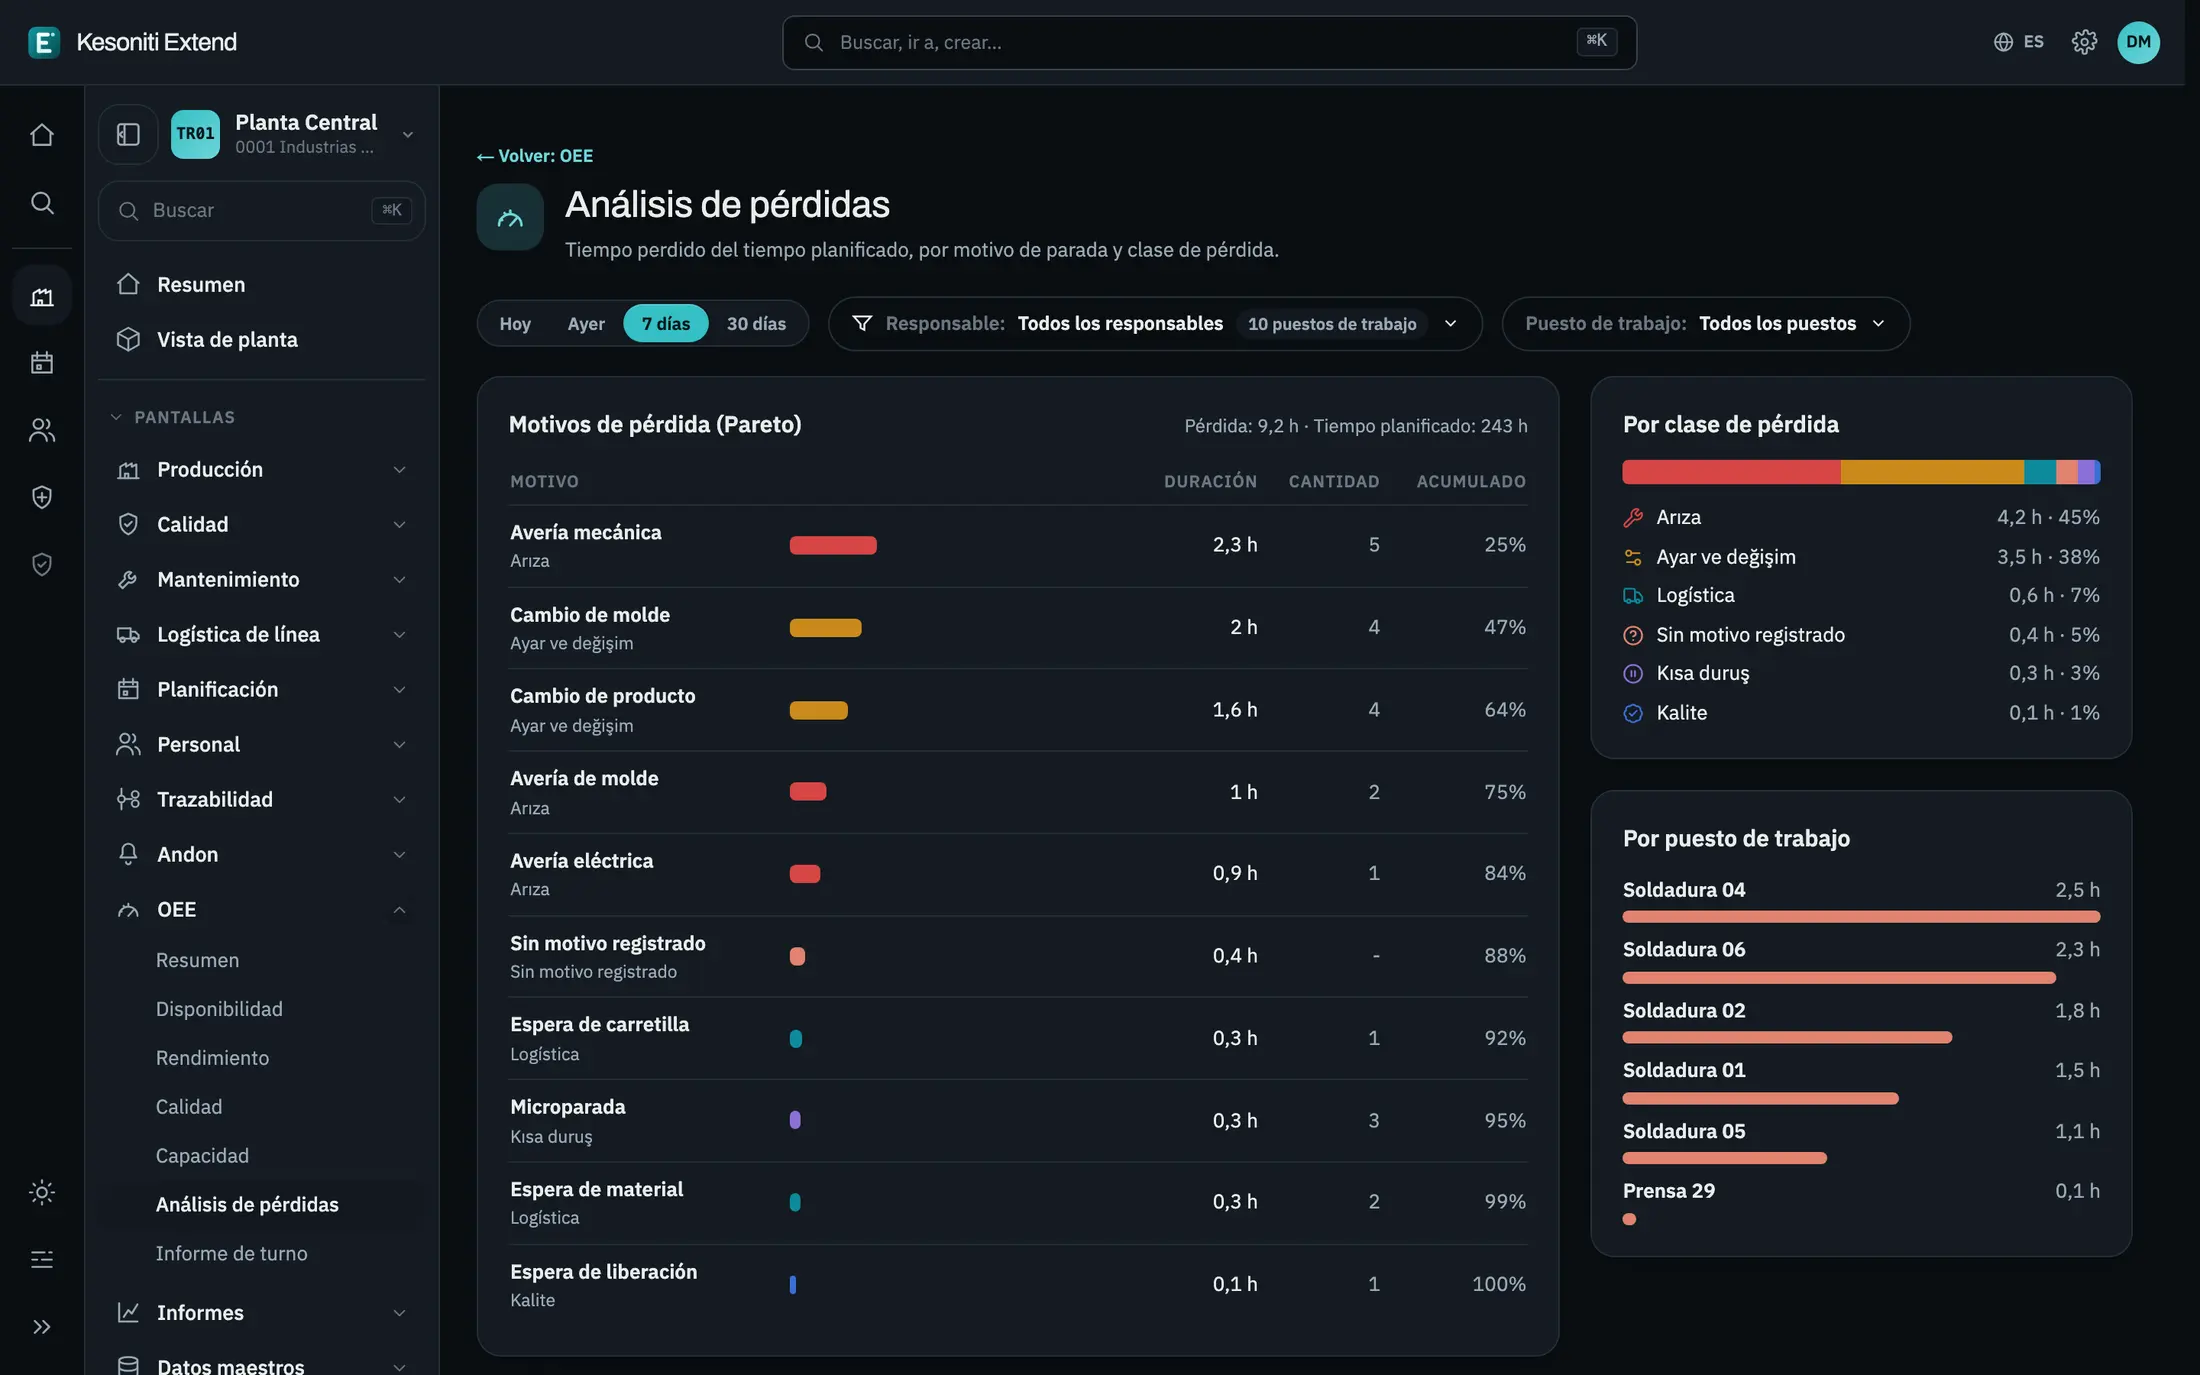Image resolution: width=2200 pixels, height=1375 pixels.
Task: Open the DM user avatar menu
Action: tap(2138, 42)
